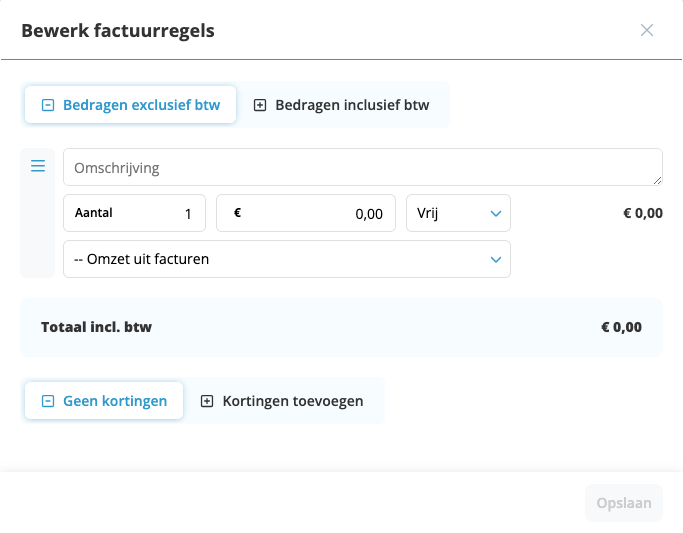
Task: Click the euro symbol in price field
Action: (x=237, y=213)
